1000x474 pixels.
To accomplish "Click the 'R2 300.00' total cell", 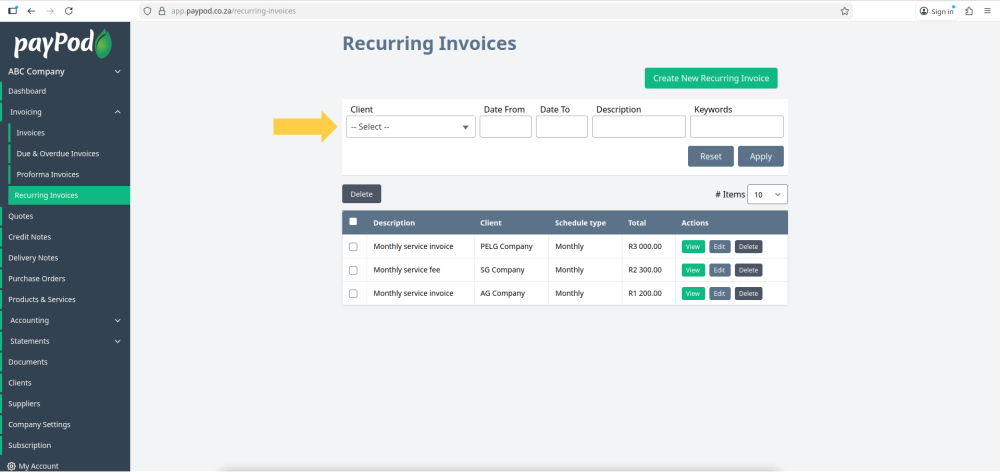I will pyautogui.click(x=645, y=270).
